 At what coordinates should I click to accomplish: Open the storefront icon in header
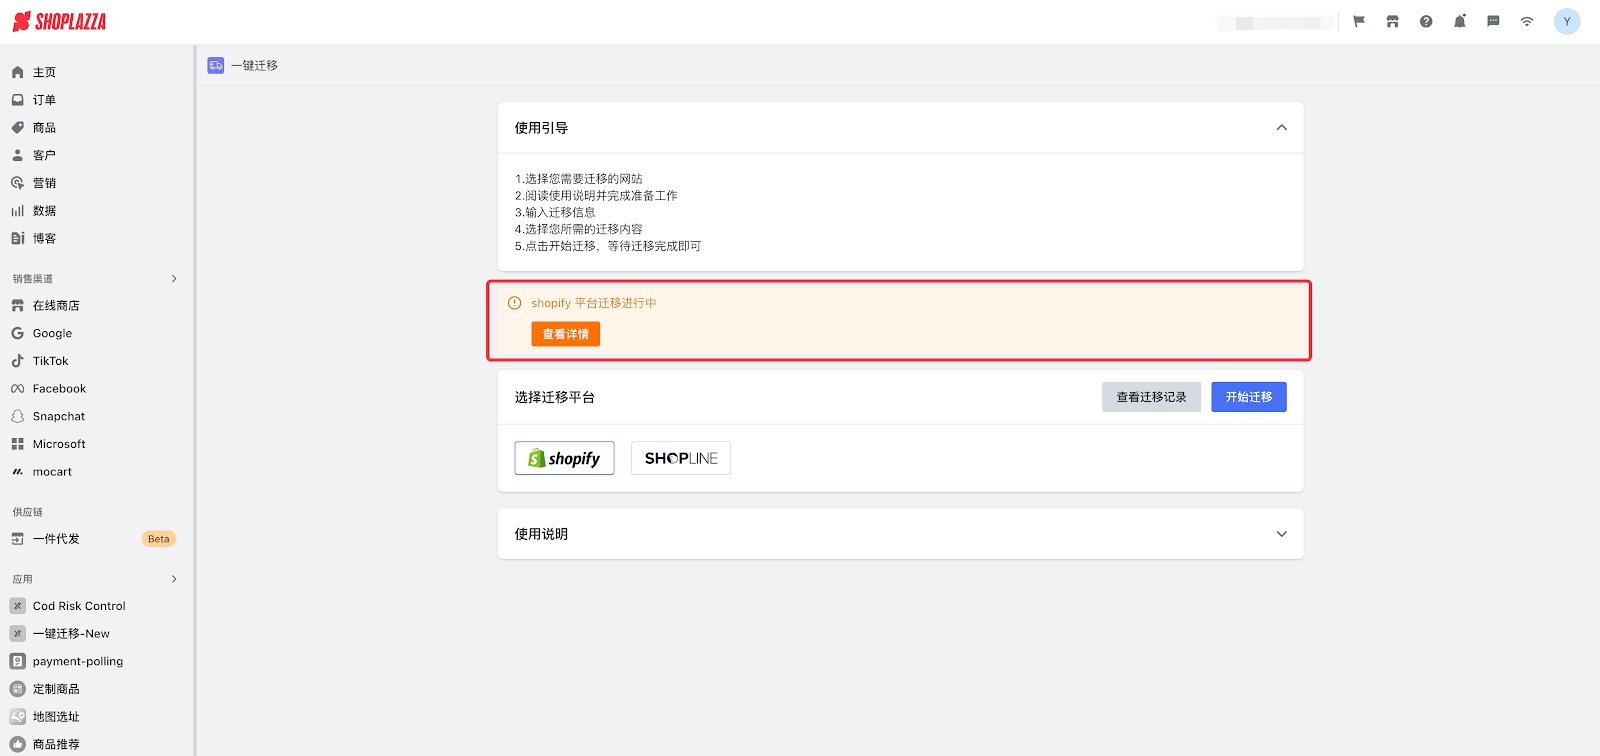(1392, 22)
